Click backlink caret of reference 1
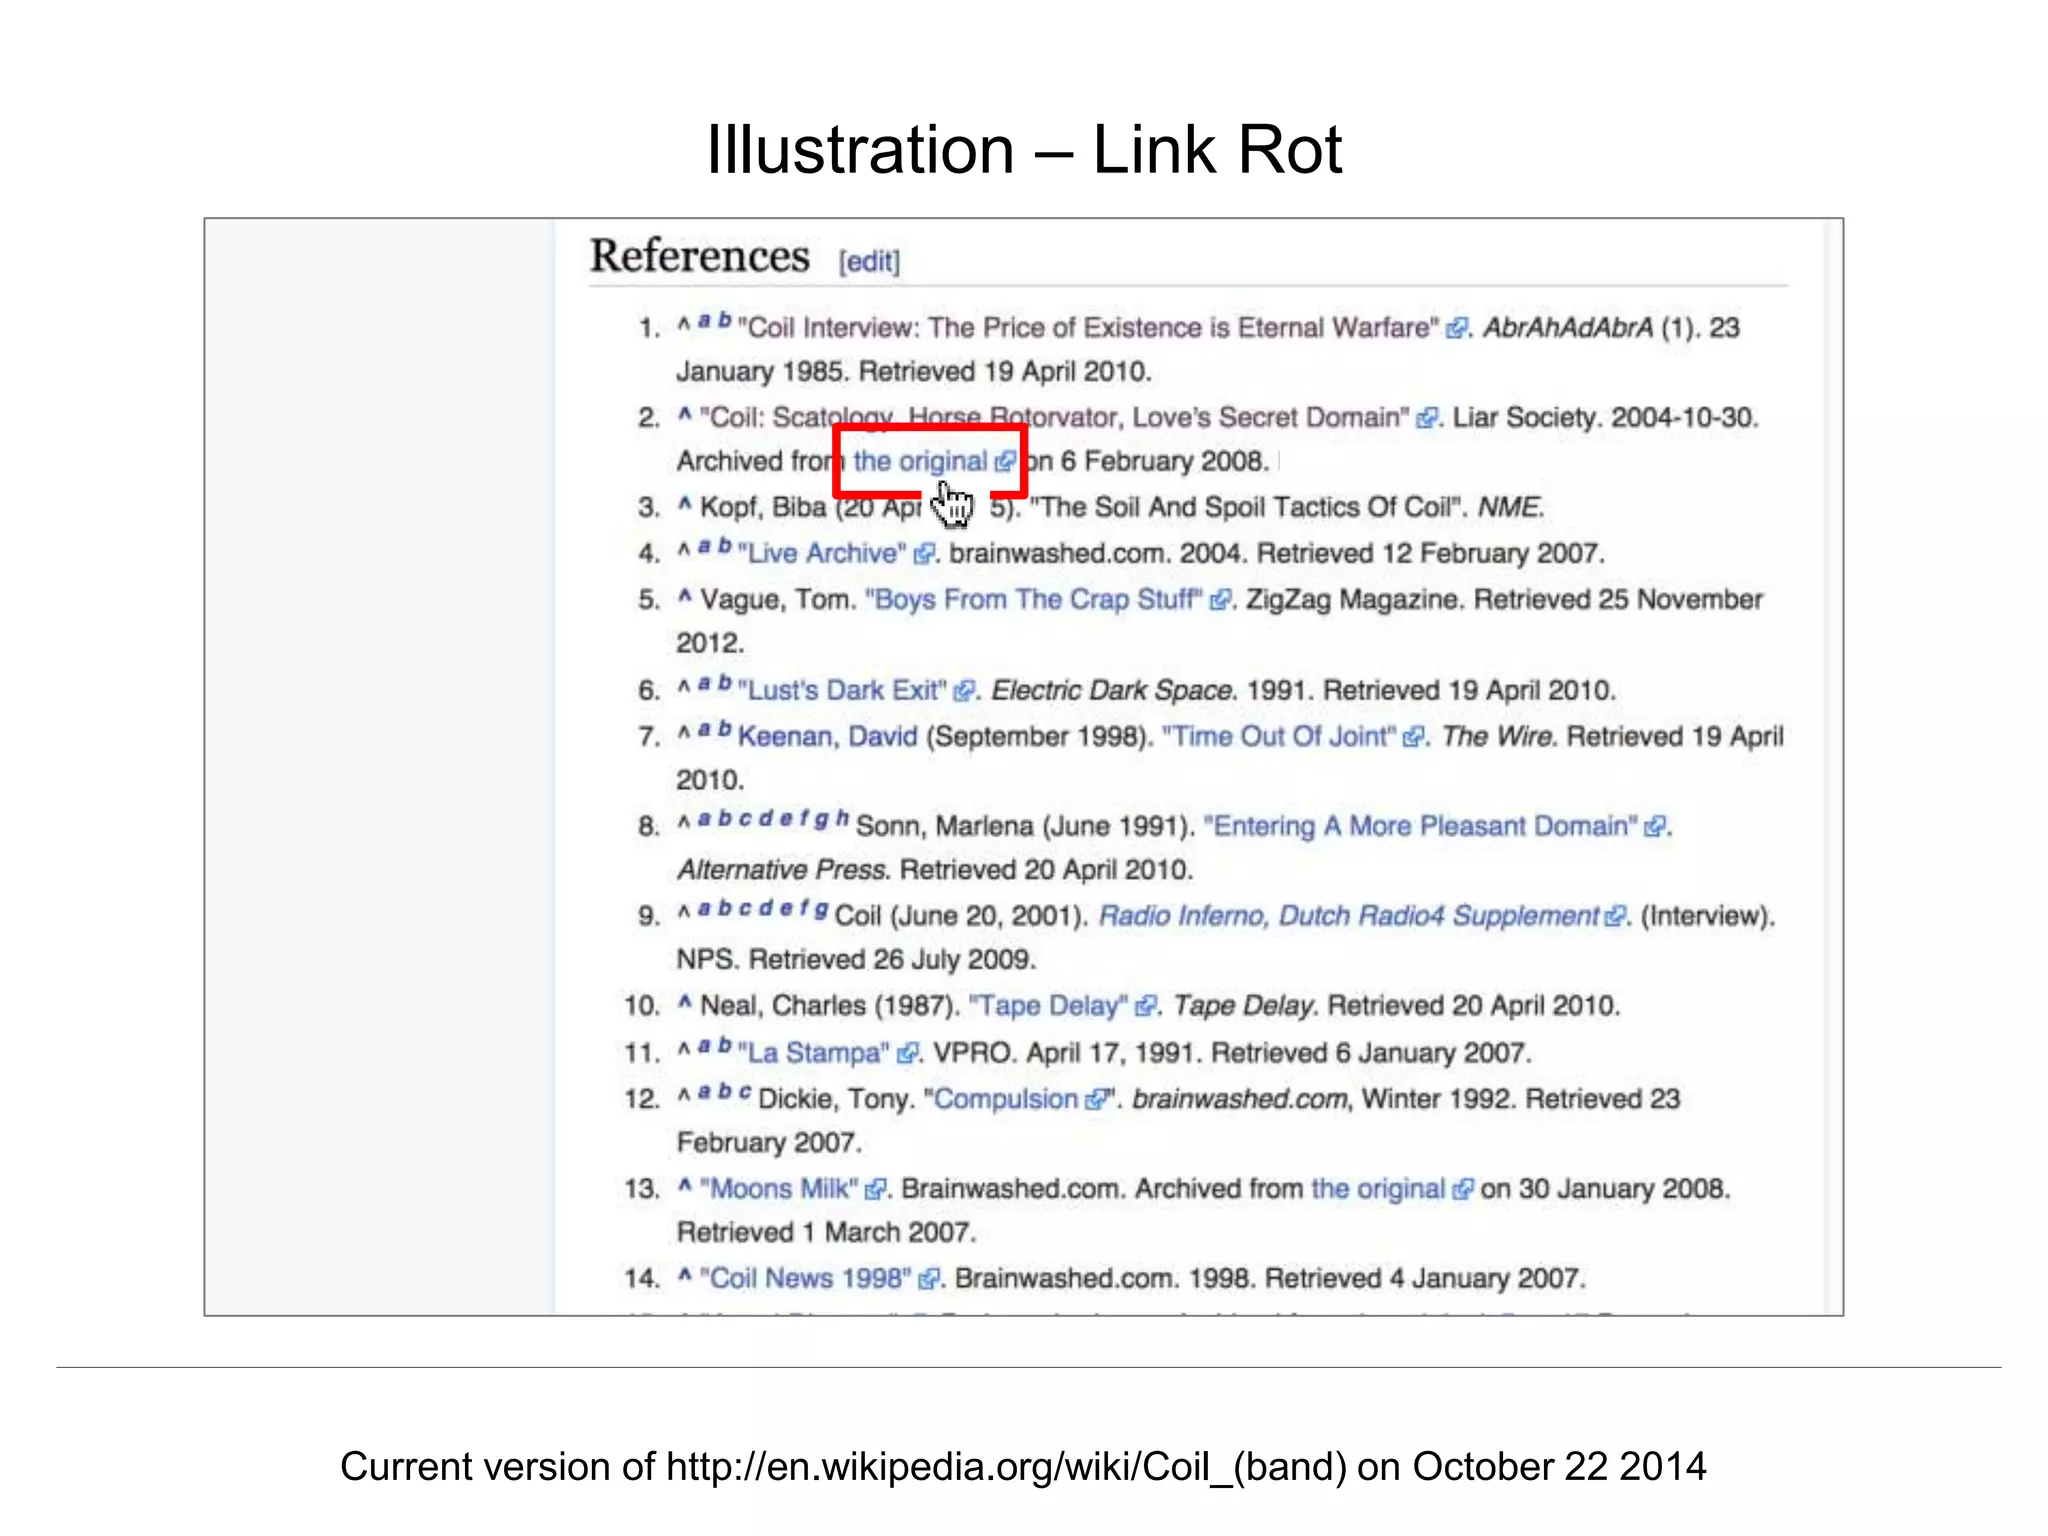The height and width of the screenshot is (1536, 2048). [x=683, y=324]
